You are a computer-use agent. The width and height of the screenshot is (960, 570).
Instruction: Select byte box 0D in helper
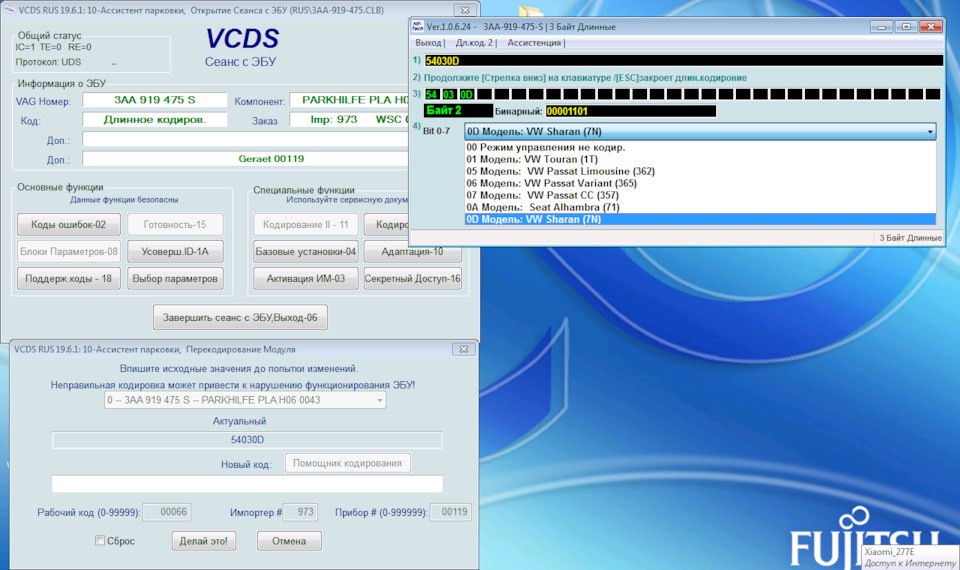pyautogui.click(x=467, y=94)
